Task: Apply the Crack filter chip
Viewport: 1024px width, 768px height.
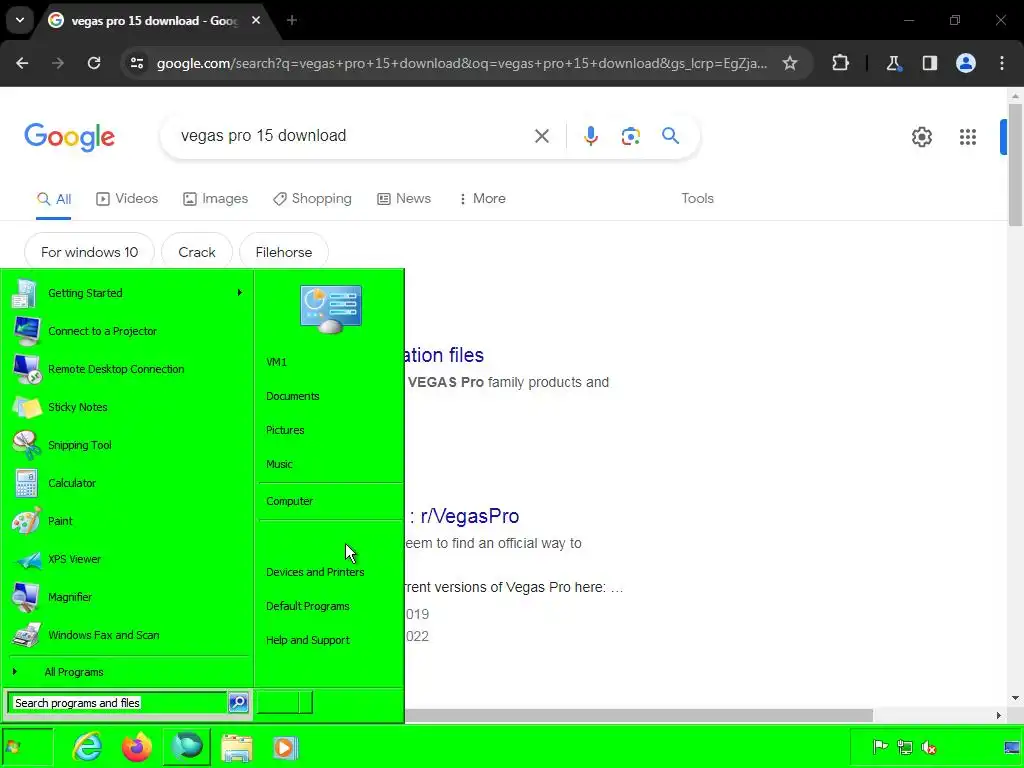Action: [197, 252]
